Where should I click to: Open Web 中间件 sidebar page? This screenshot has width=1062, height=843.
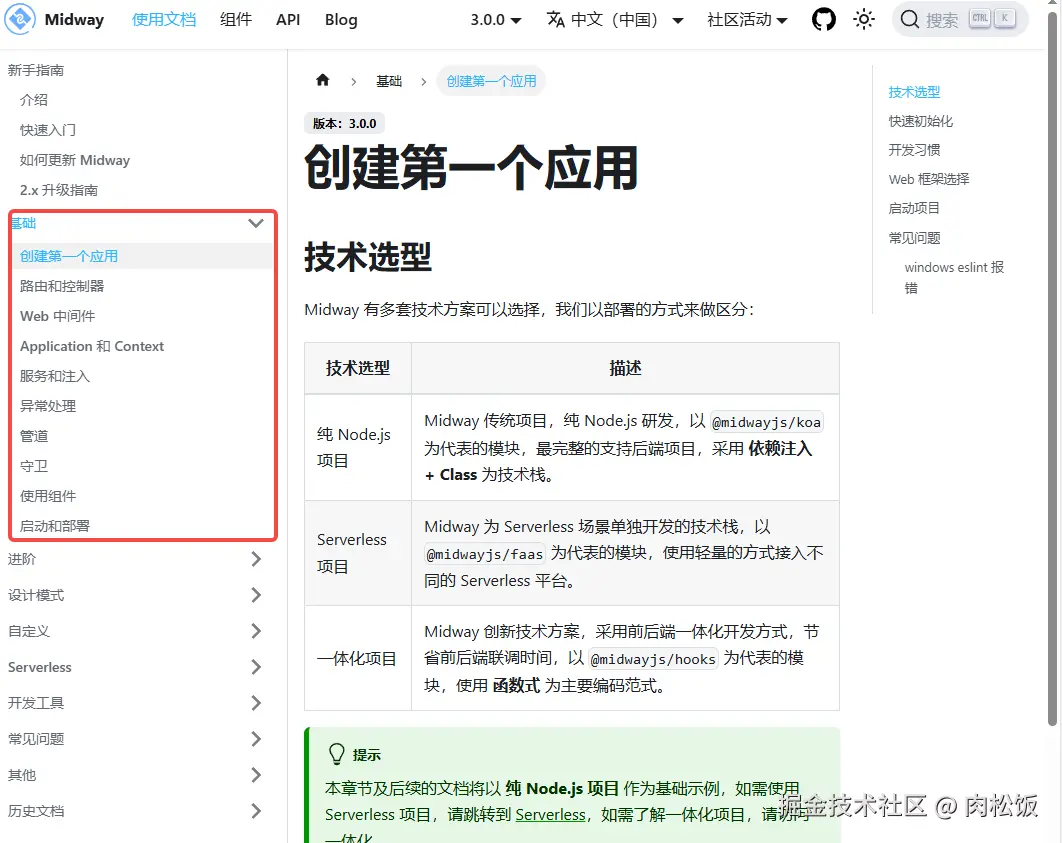click(58, 316)
